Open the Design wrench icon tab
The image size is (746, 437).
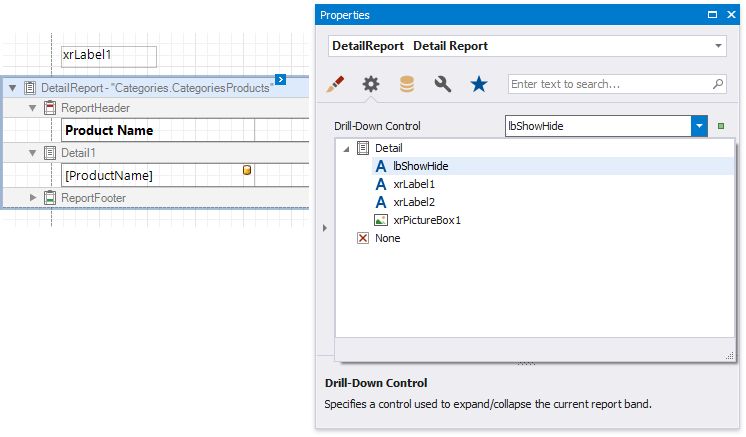(x=442, y=85)
